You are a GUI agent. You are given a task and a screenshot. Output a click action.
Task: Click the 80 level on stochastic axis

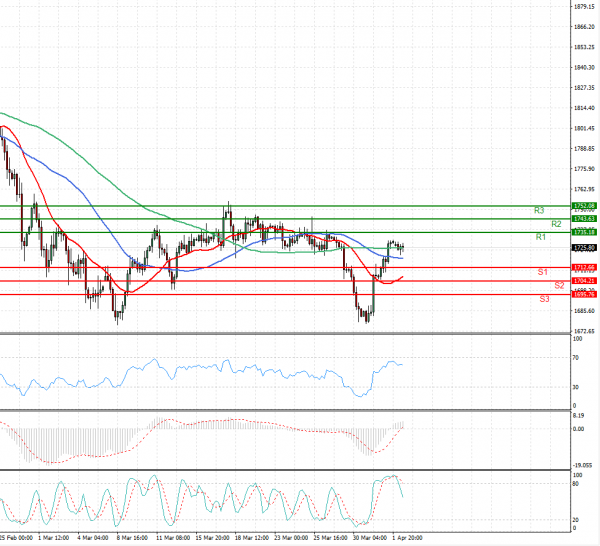[x=576, y=484]
